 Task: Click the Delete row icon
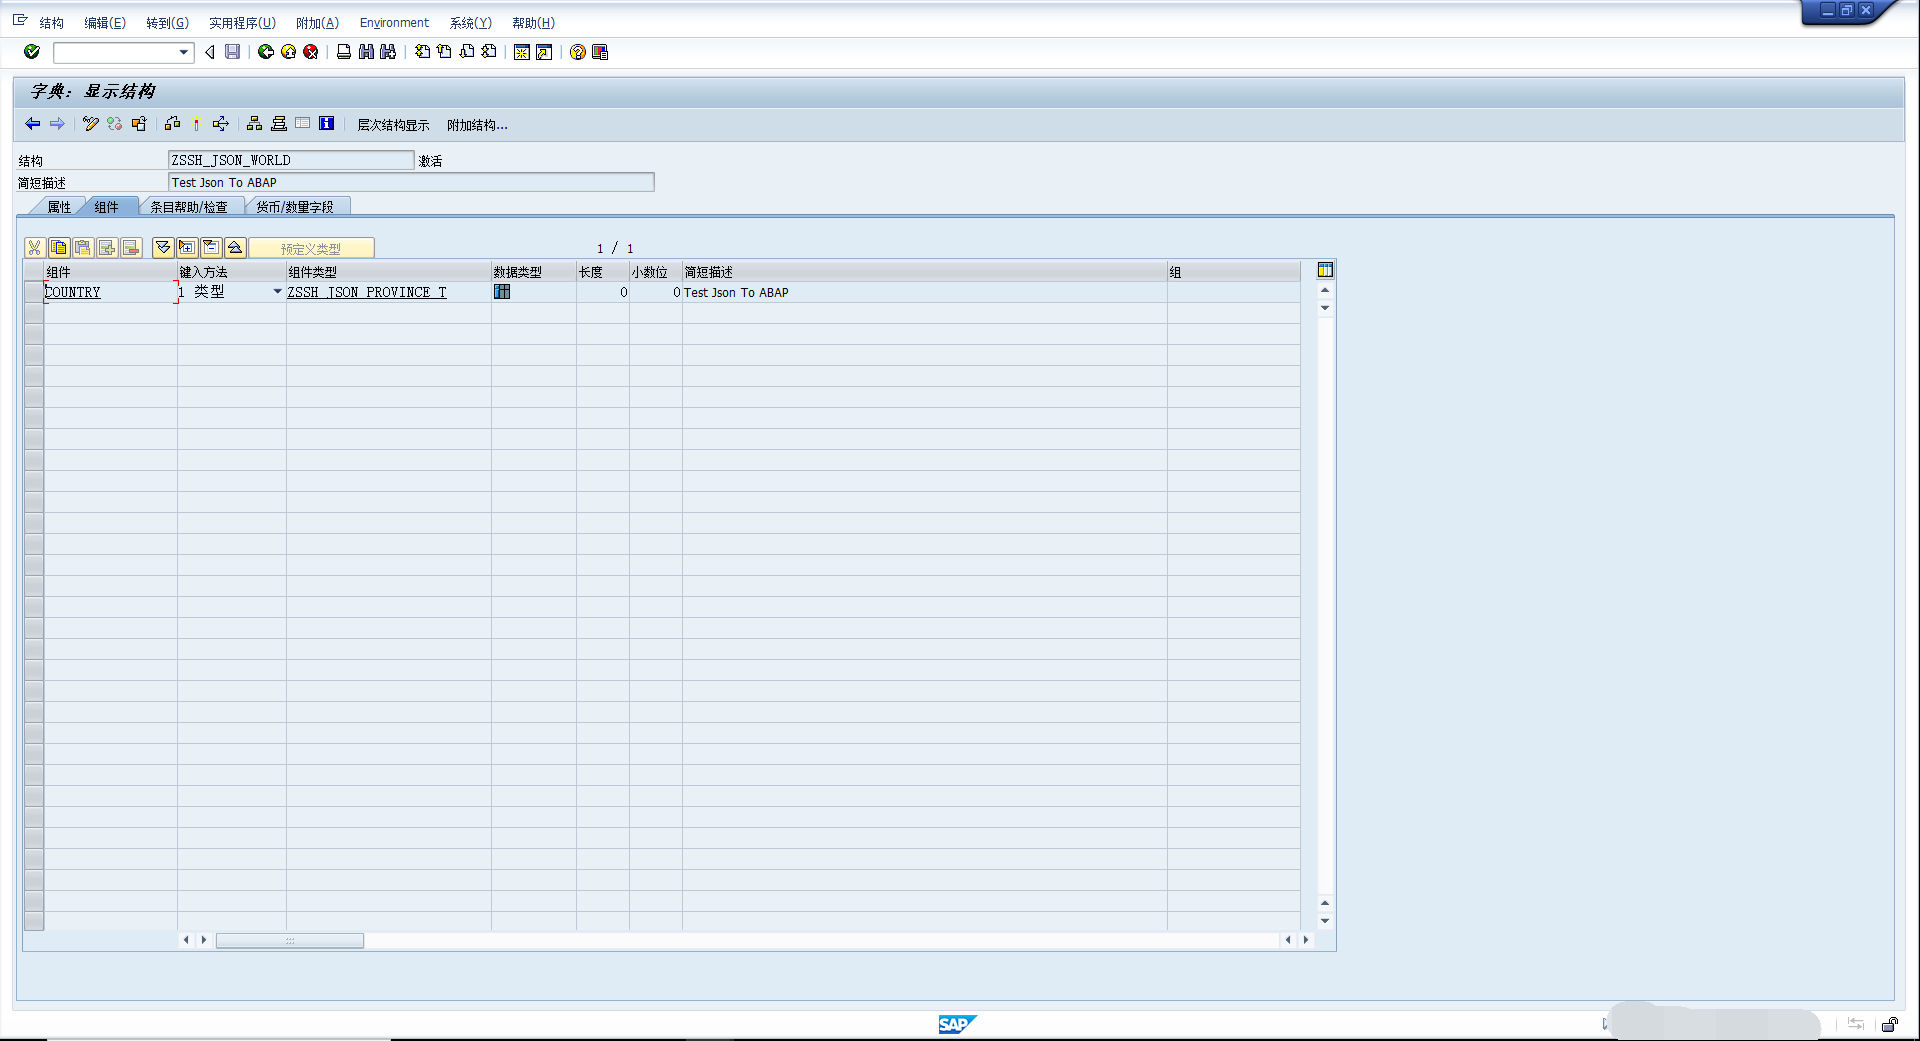pos(131,248)
